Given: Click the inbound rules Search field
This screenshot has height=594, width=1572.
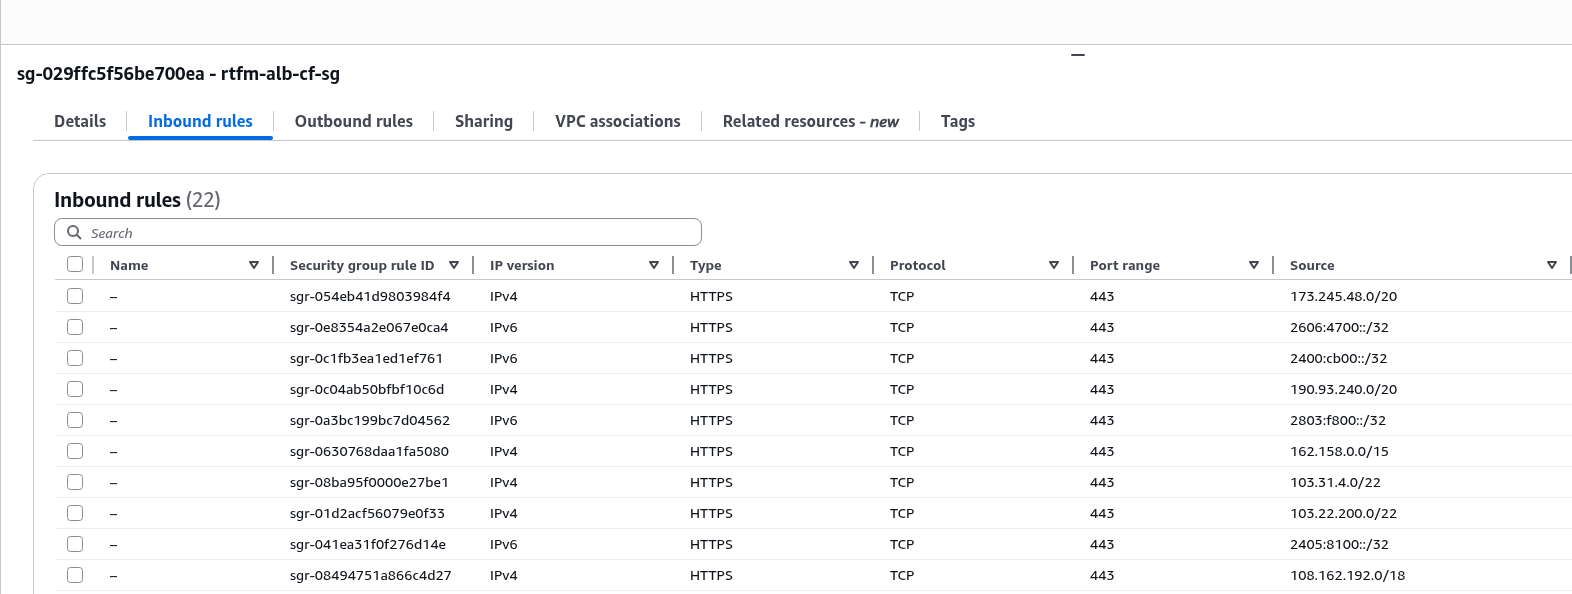Looking at the screenshot, I should click(x=390, y=232).
